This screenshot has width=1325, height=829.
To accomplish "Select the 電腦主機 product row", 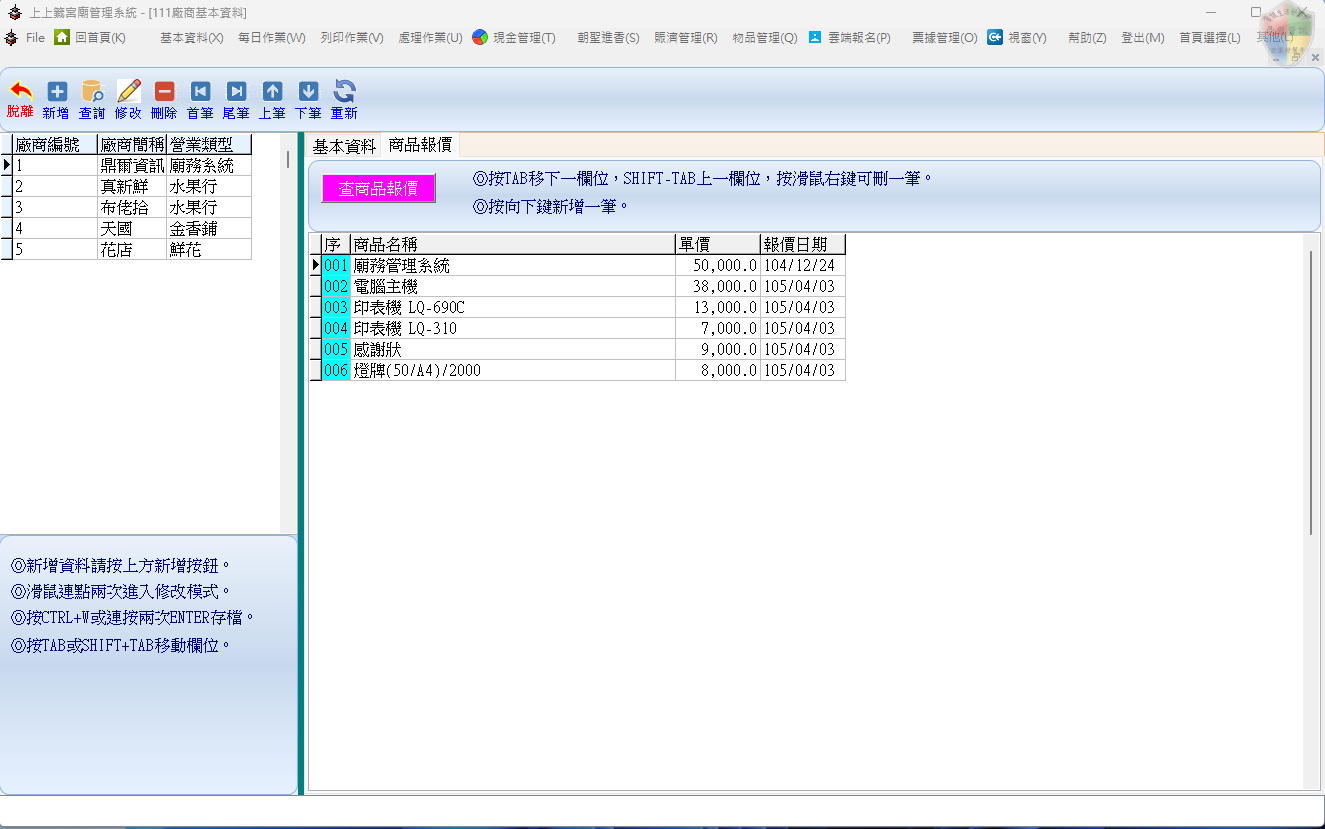I will [x=513, y=287].
